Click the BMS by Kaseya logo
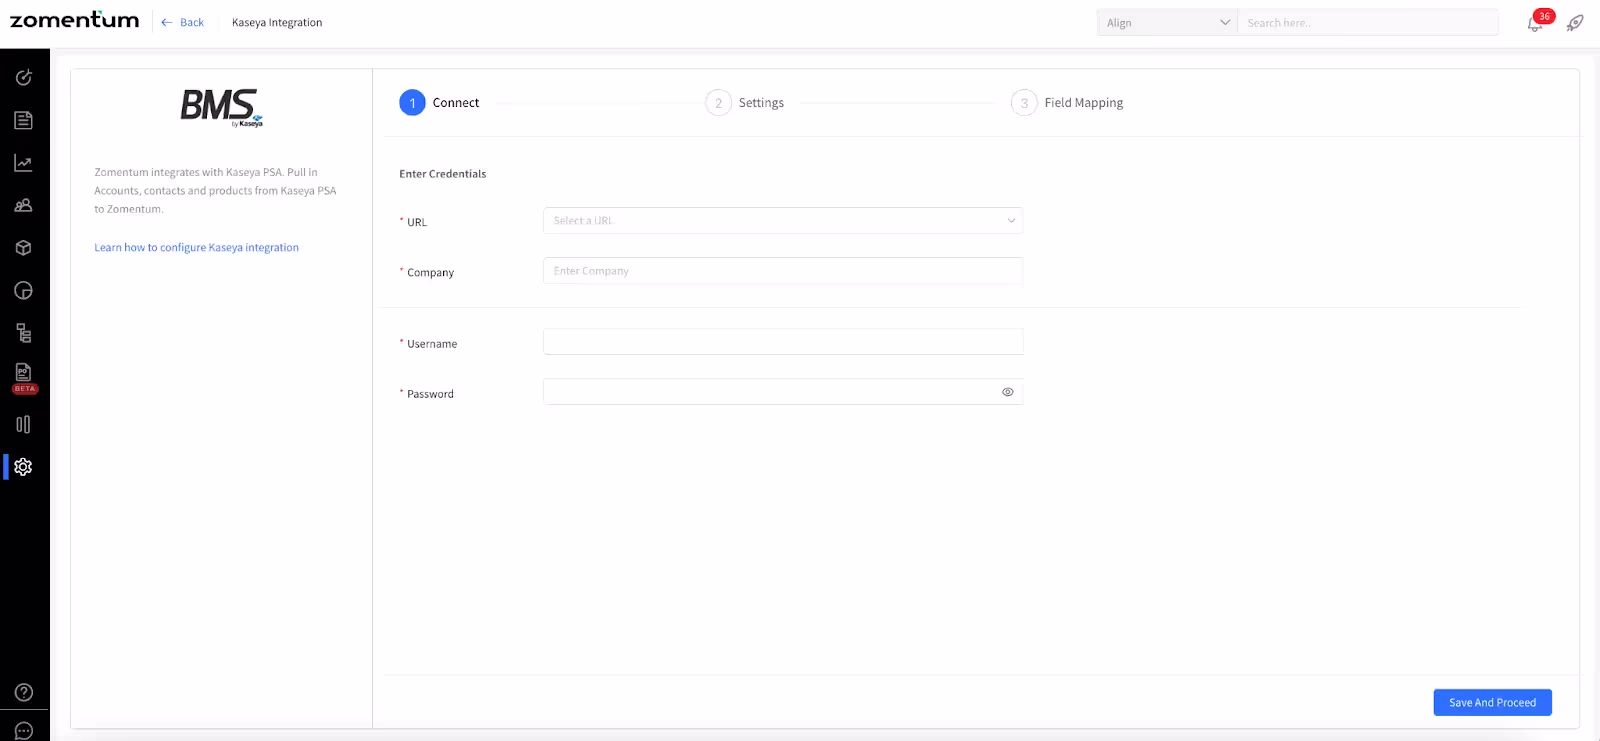 221,107
